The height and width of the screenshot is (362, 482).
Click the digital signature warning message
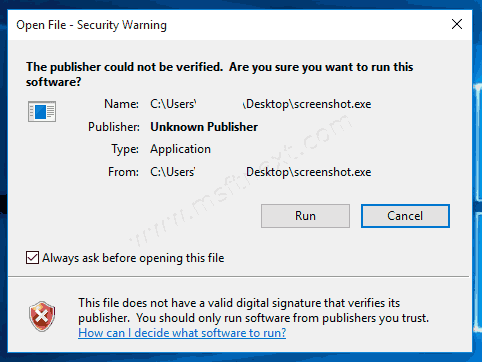click(253, 310)
